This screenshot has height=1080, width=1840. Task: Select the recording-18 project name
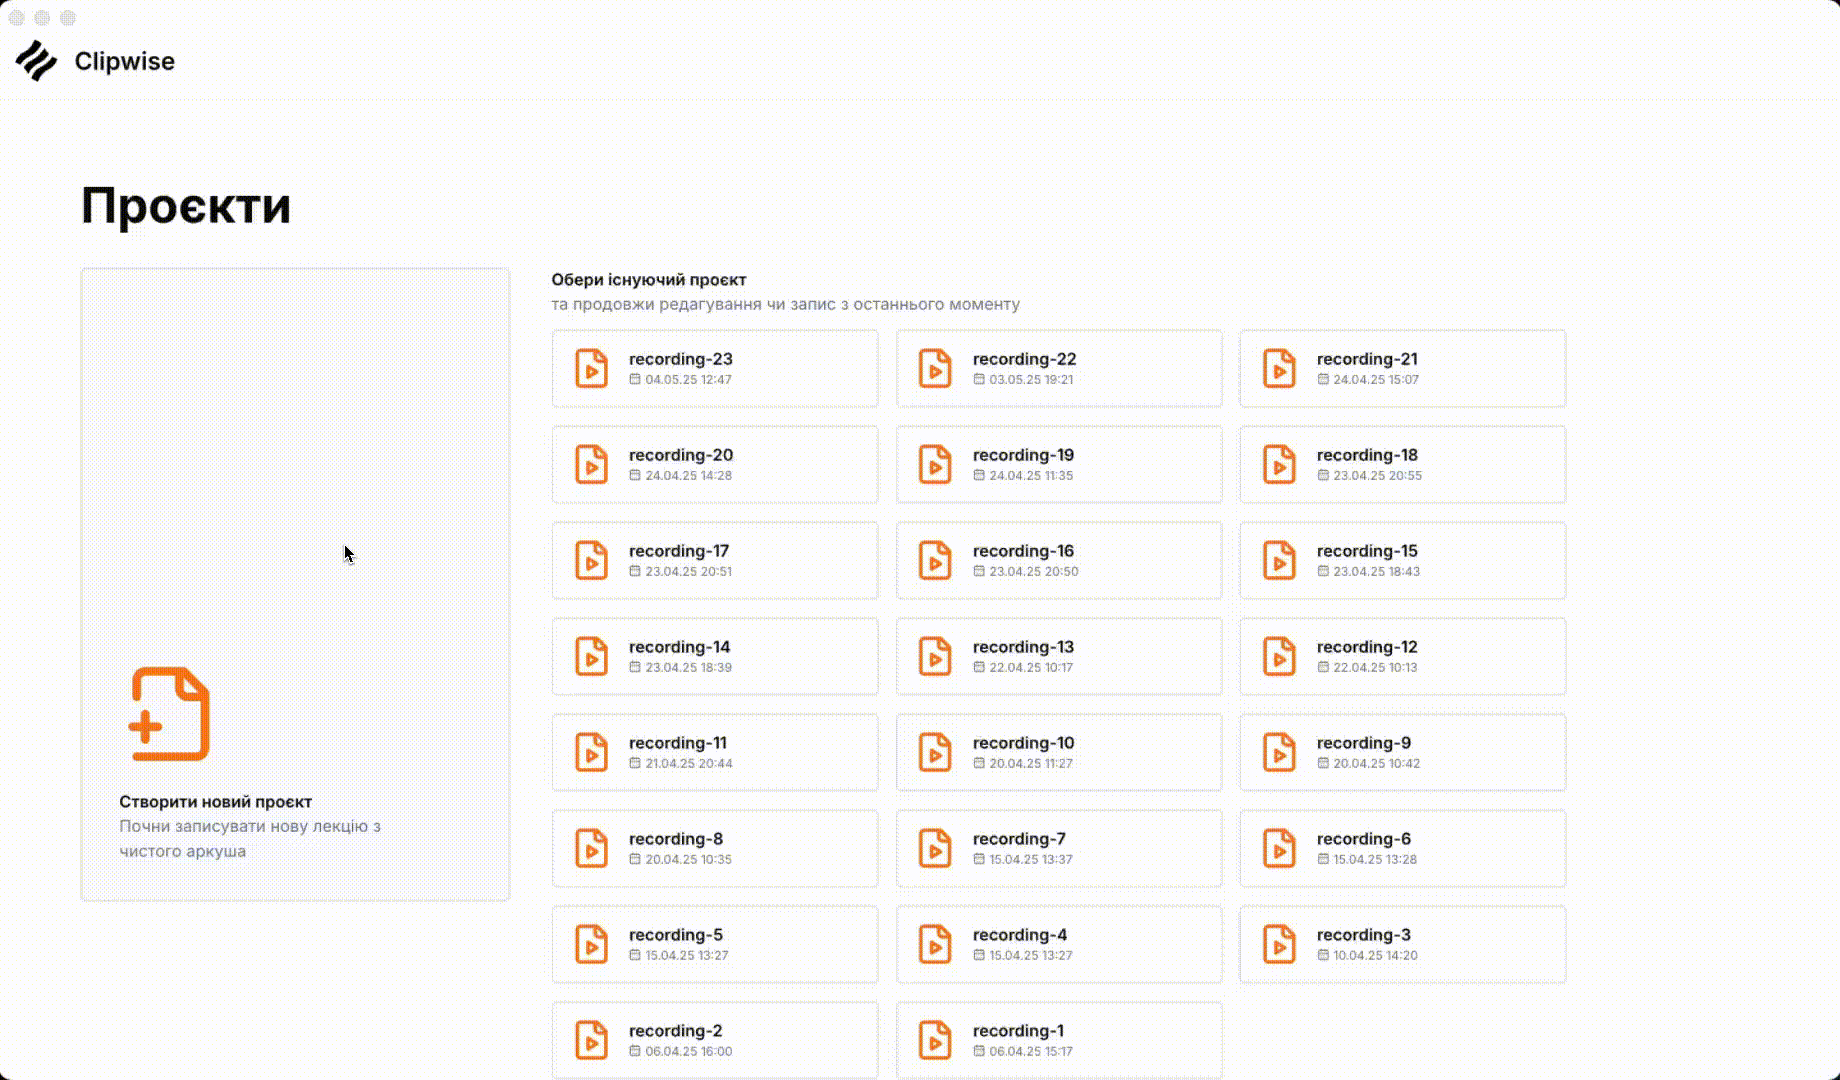(1367, 455)
